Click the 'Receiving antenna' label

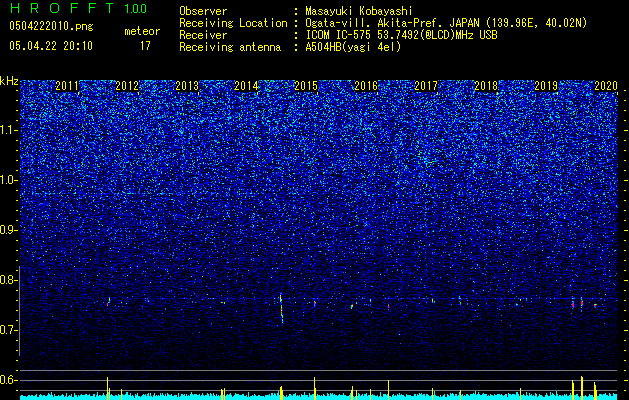click(230, 47)
